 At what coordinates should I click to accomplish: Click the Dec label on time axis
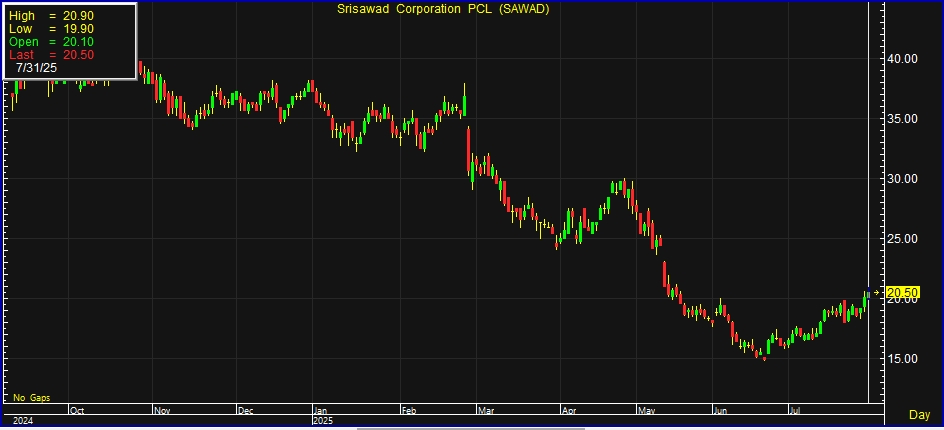247,411
